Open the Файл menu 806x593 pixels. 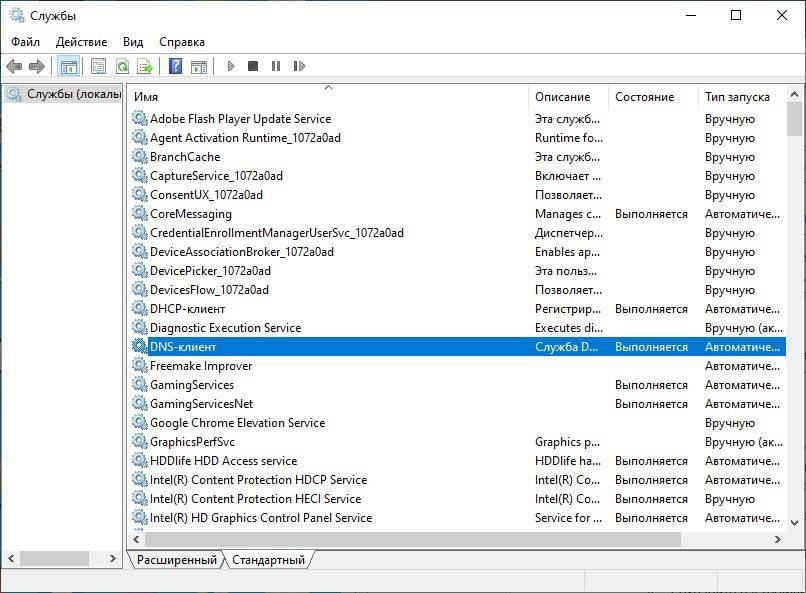click(26, 42)
